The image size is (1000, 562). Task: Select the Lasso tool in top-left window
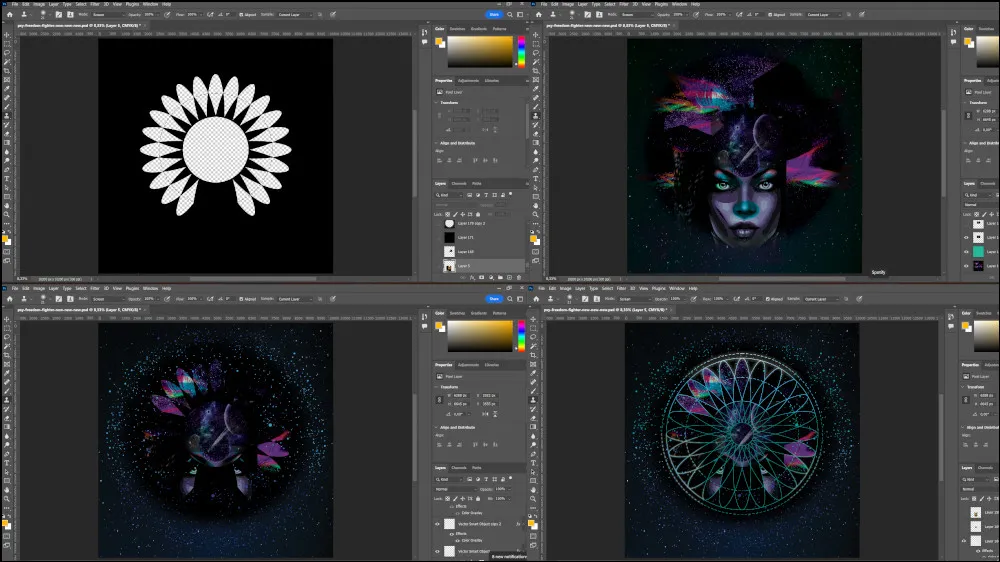click(x=7, y=53)
